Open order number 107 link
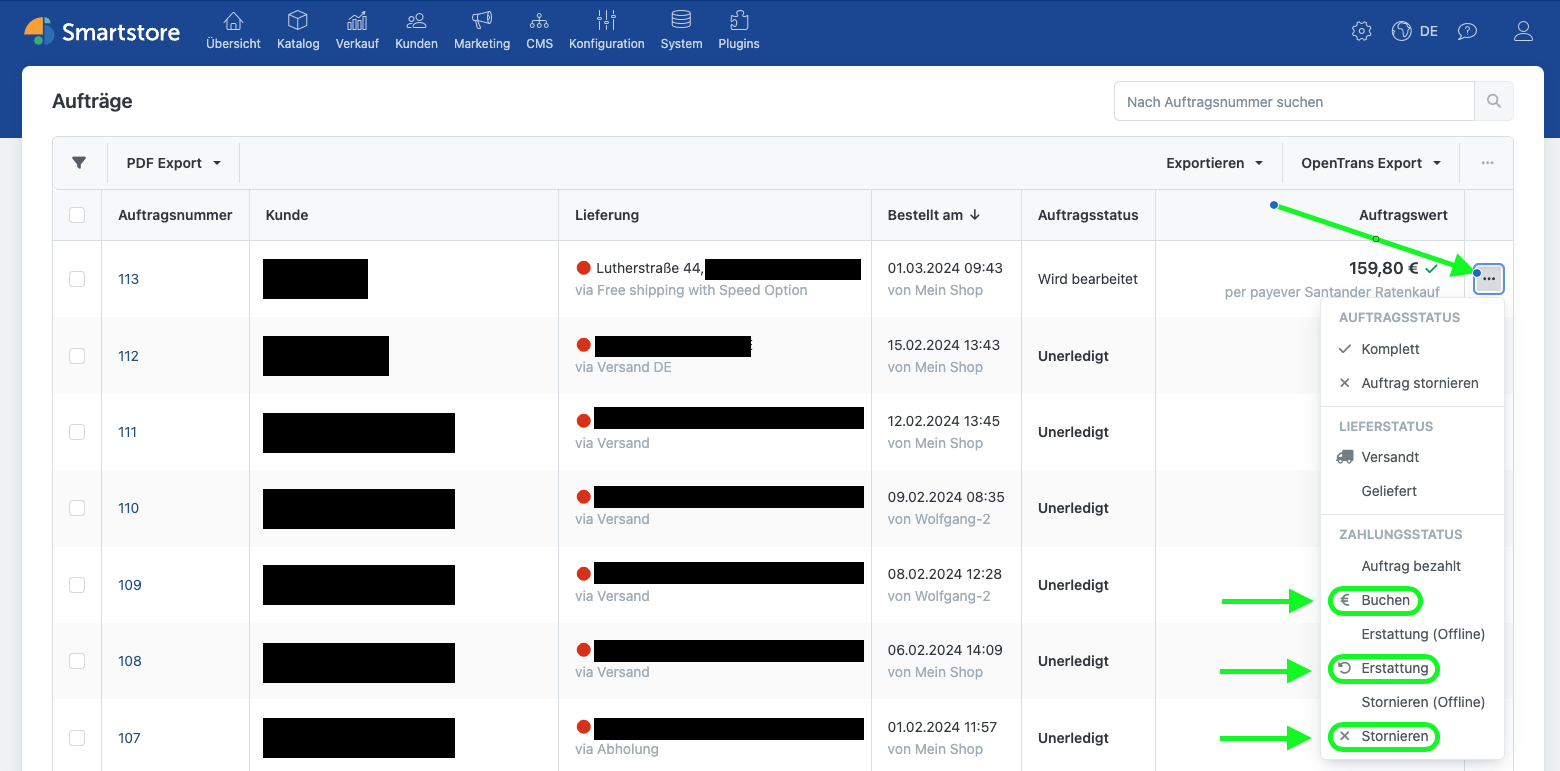 point(129,738)
